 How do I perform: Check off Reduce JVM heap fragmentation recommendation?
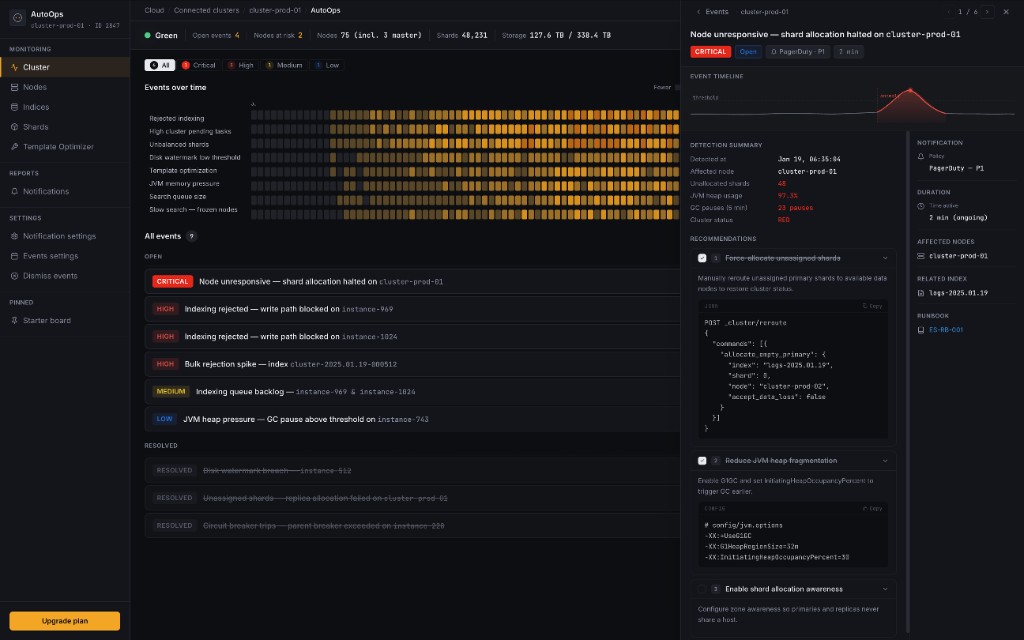tap(702, 460)
